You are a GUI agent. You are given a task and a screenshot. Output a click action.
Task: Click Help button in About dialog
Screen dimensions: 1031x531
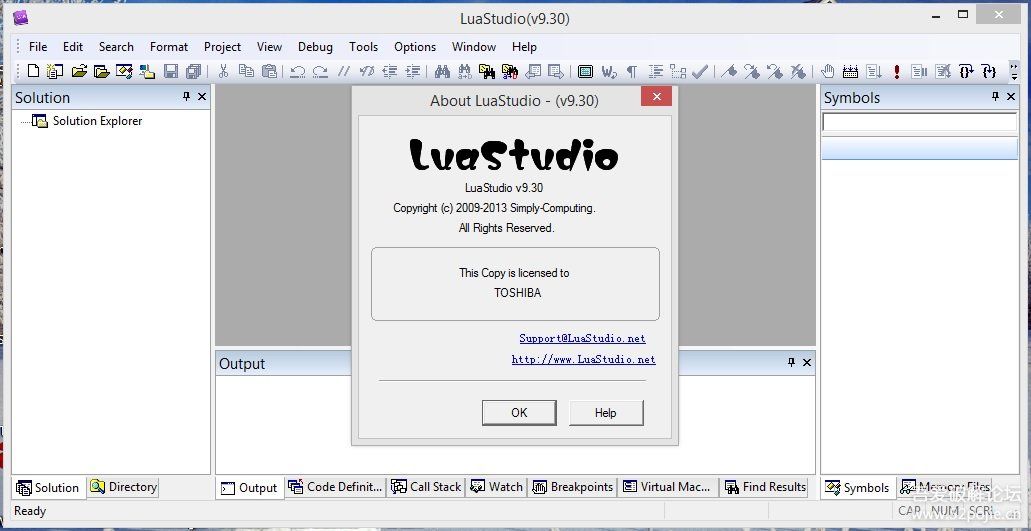pos(606,413)
